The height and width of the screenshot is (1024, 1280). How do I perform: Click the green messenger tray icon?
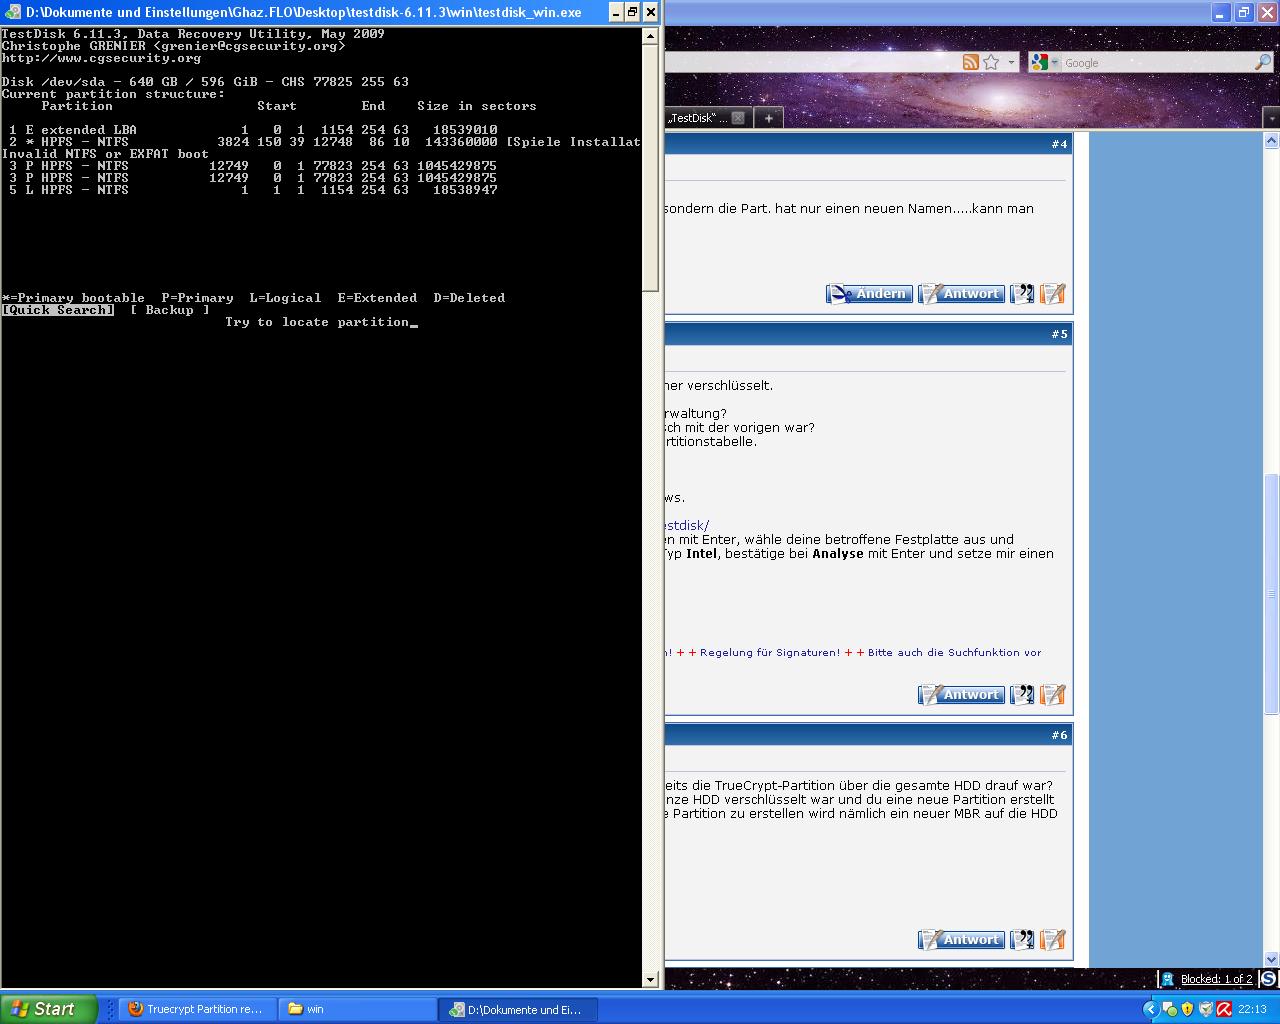tap(1169, 1009)
